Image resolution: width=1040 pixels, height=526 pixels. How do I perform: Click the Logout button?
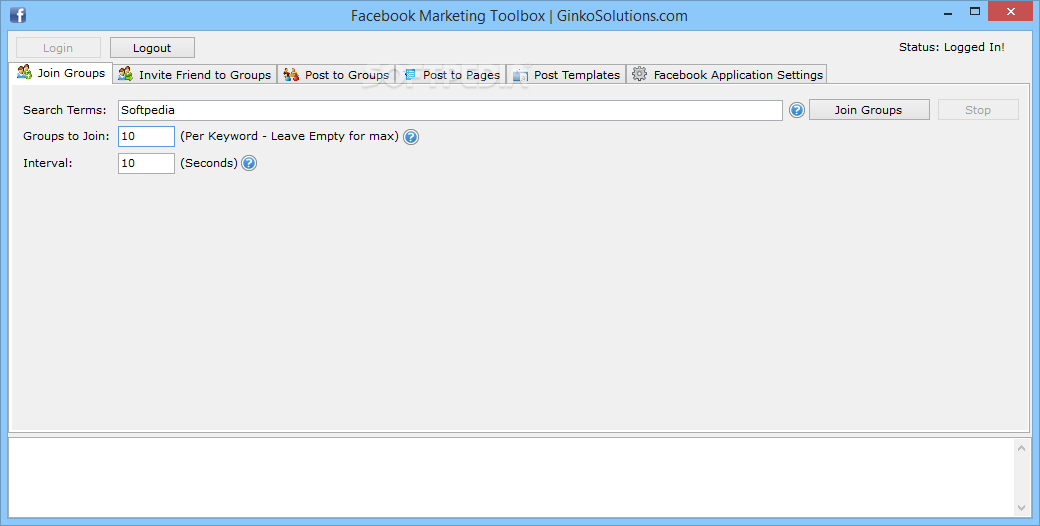coord(152,48)
